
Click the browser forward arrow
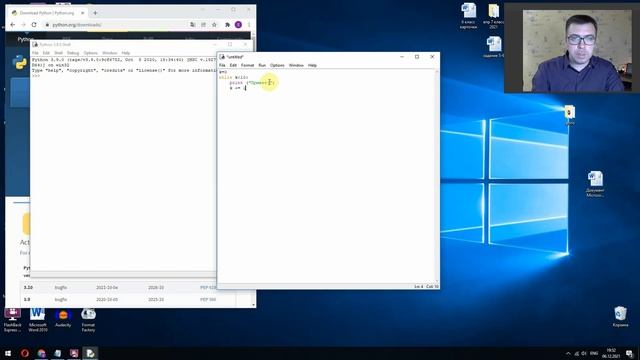click(23, 25)
